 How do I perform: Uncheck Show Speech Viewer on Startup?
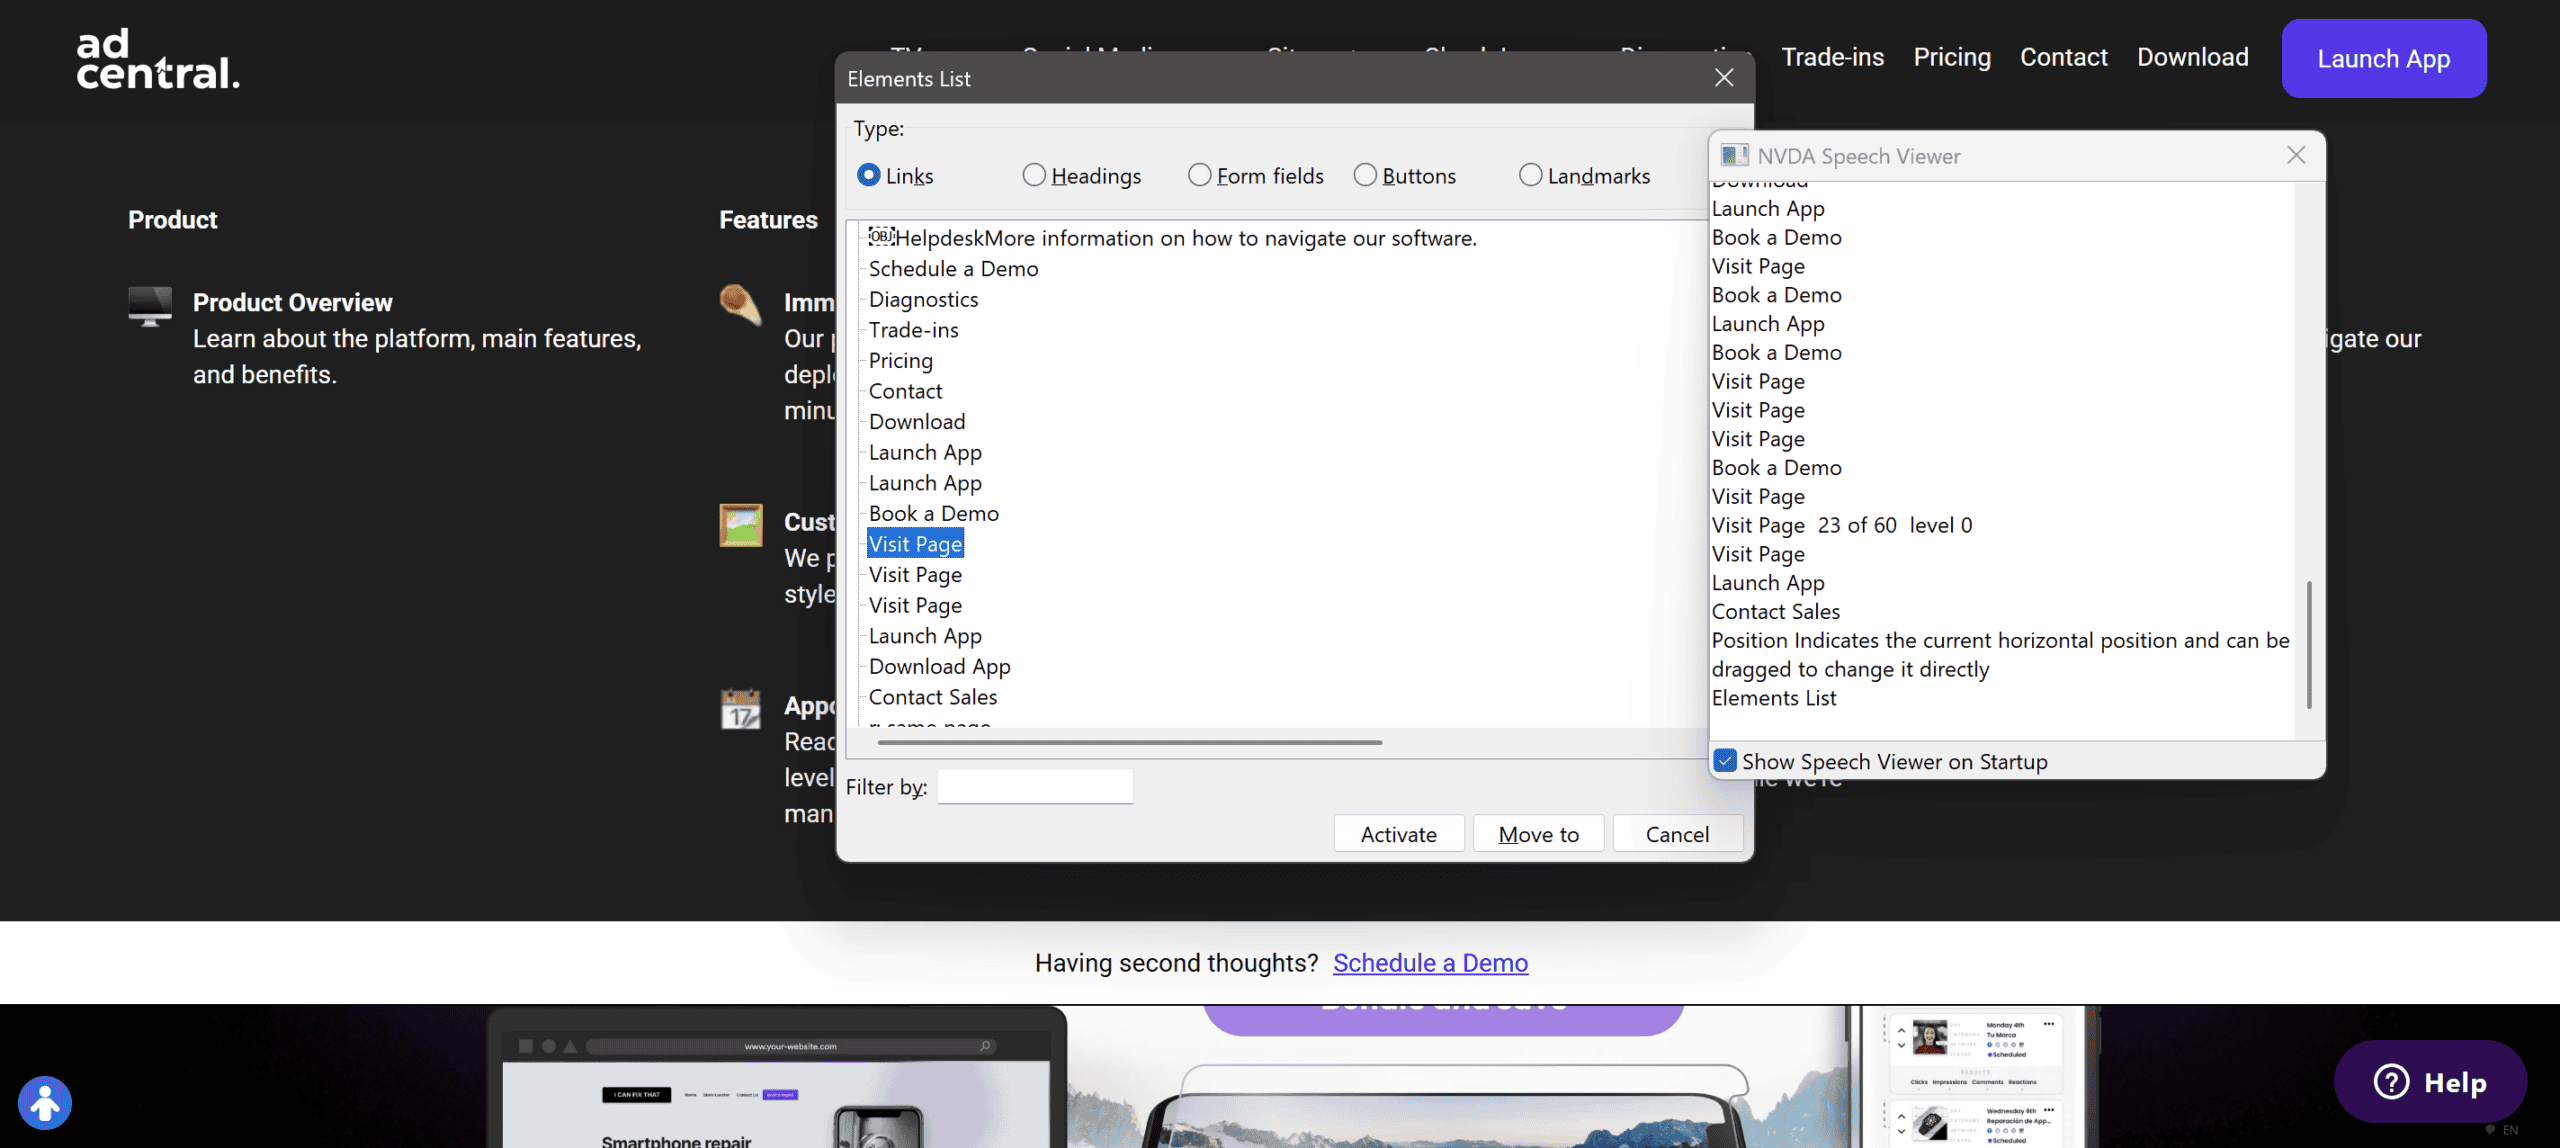[x=1725, y=761]
